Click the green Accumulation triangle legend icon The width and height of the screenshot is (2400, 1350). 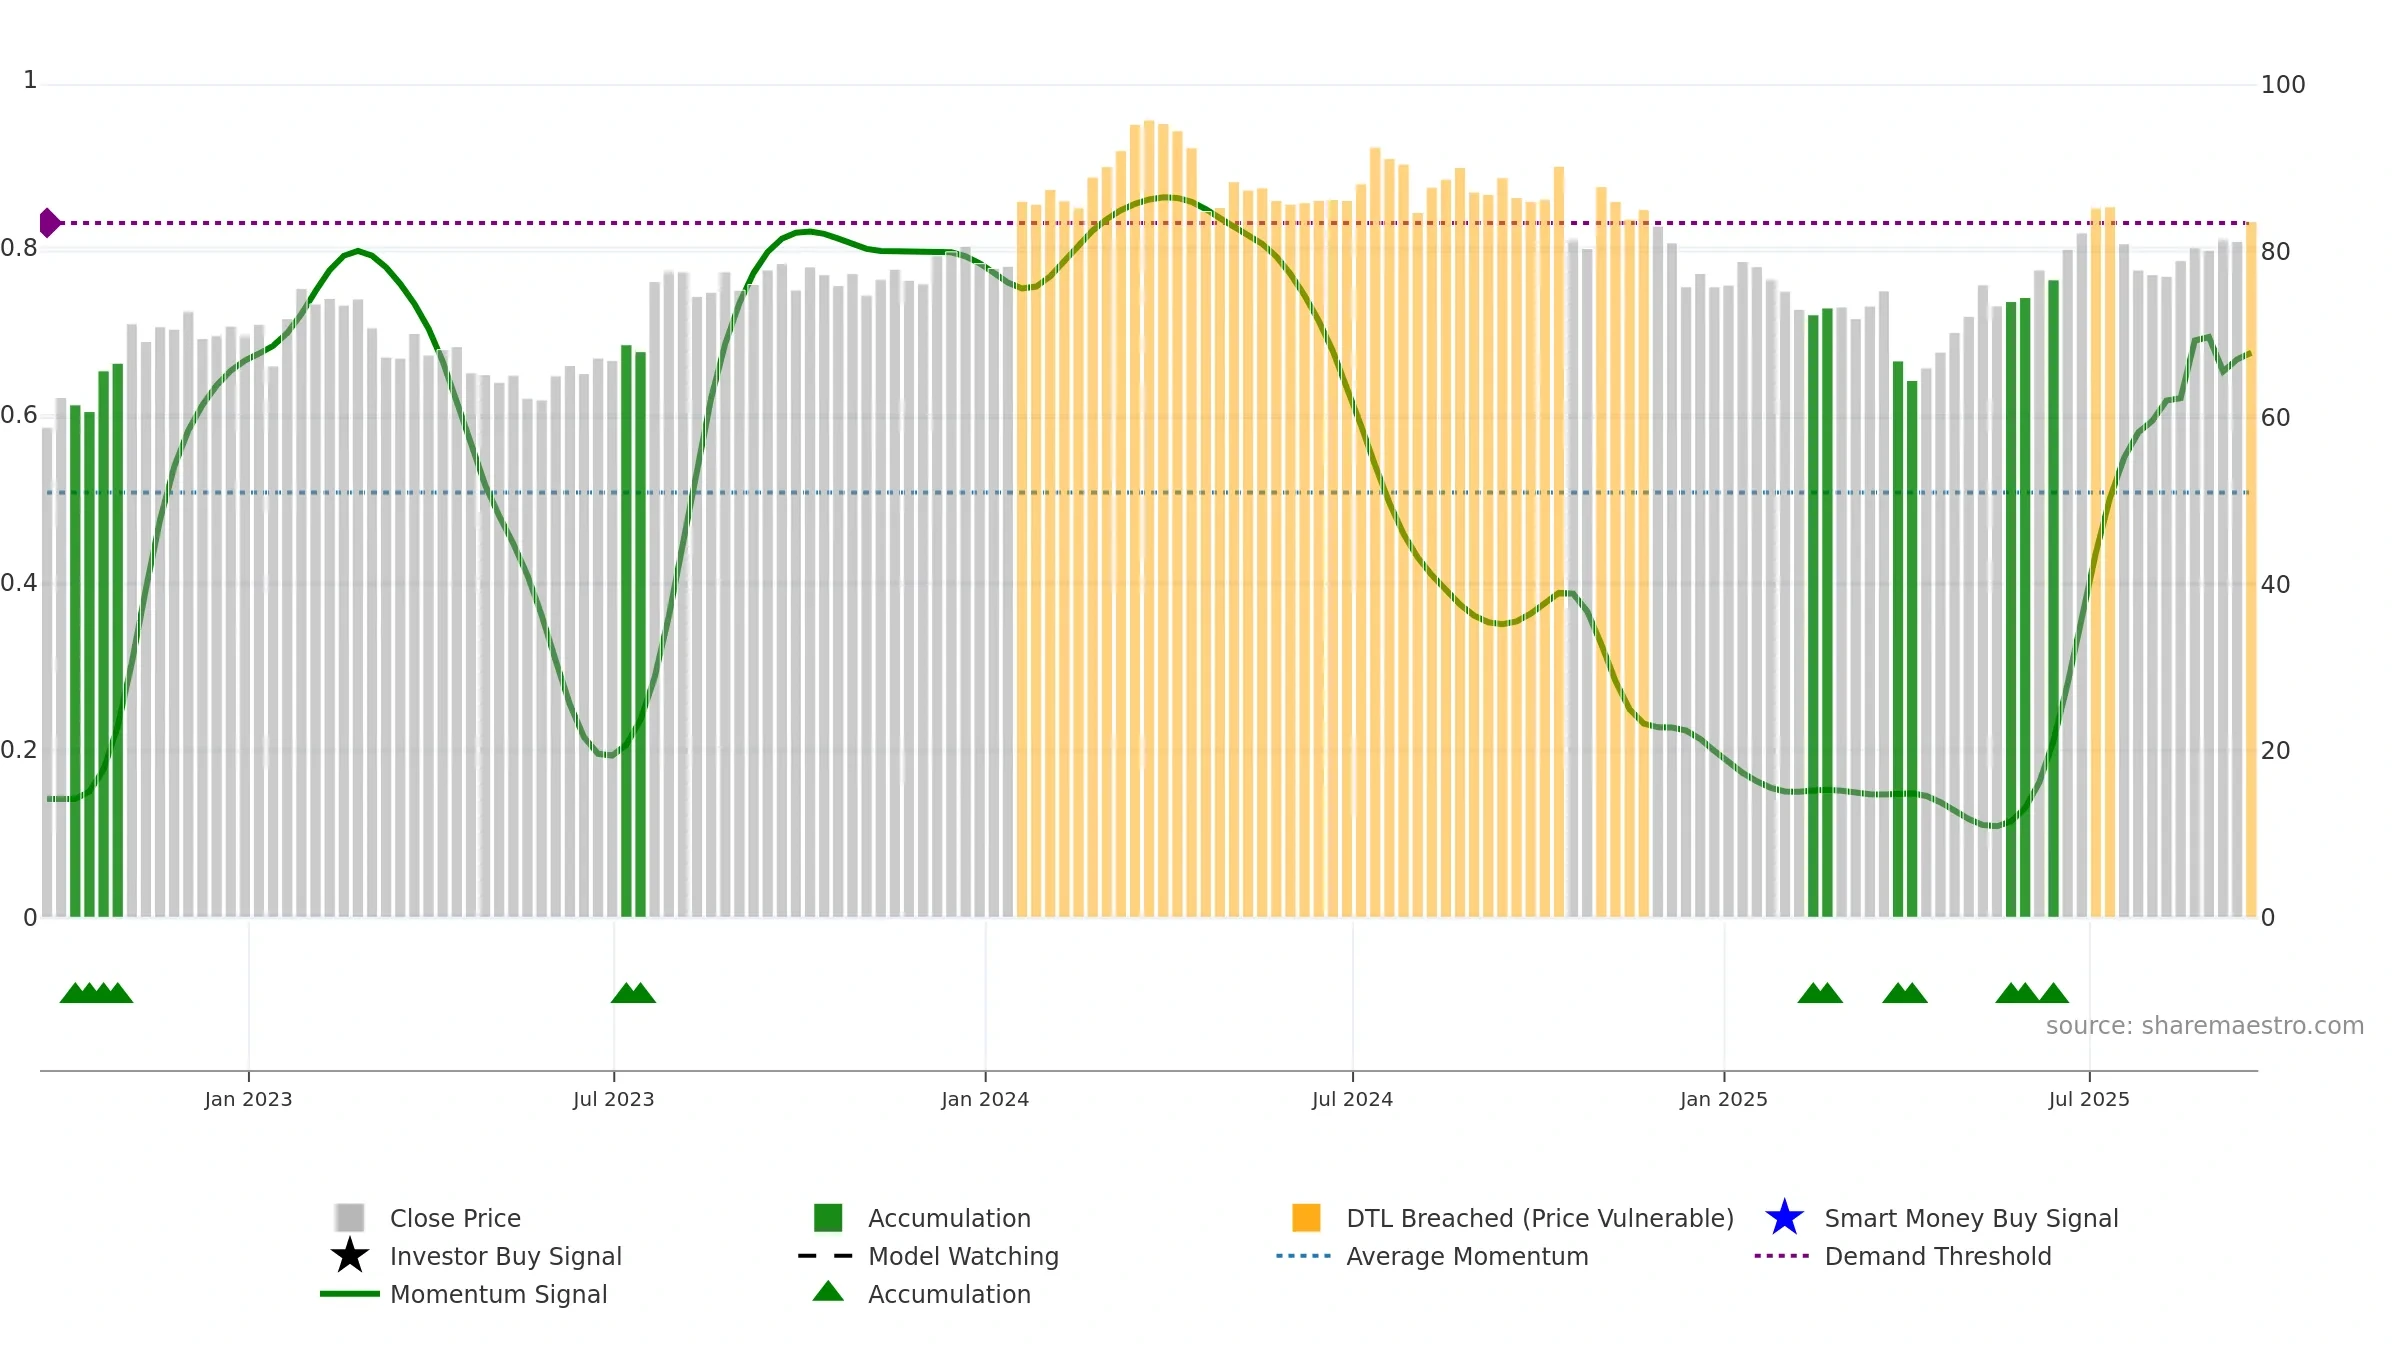(828, 1291)
